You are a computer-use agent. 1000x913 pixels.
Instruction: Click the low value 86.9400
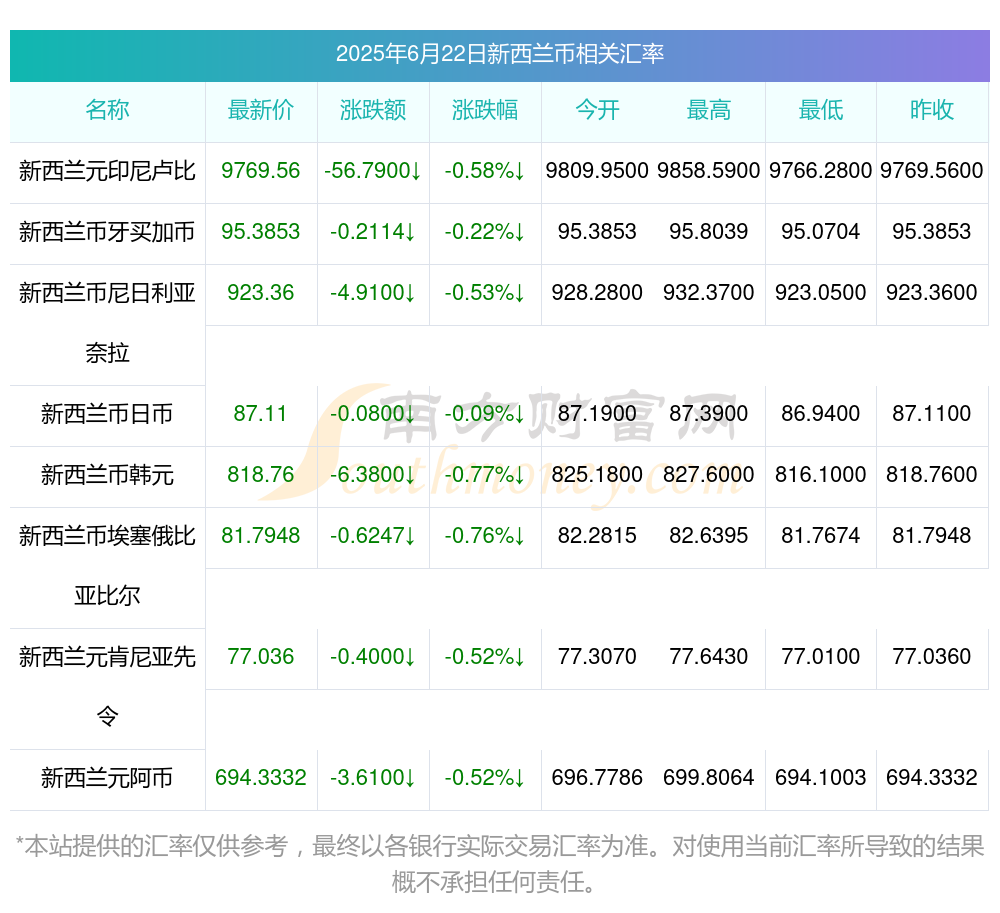(821, 414)
